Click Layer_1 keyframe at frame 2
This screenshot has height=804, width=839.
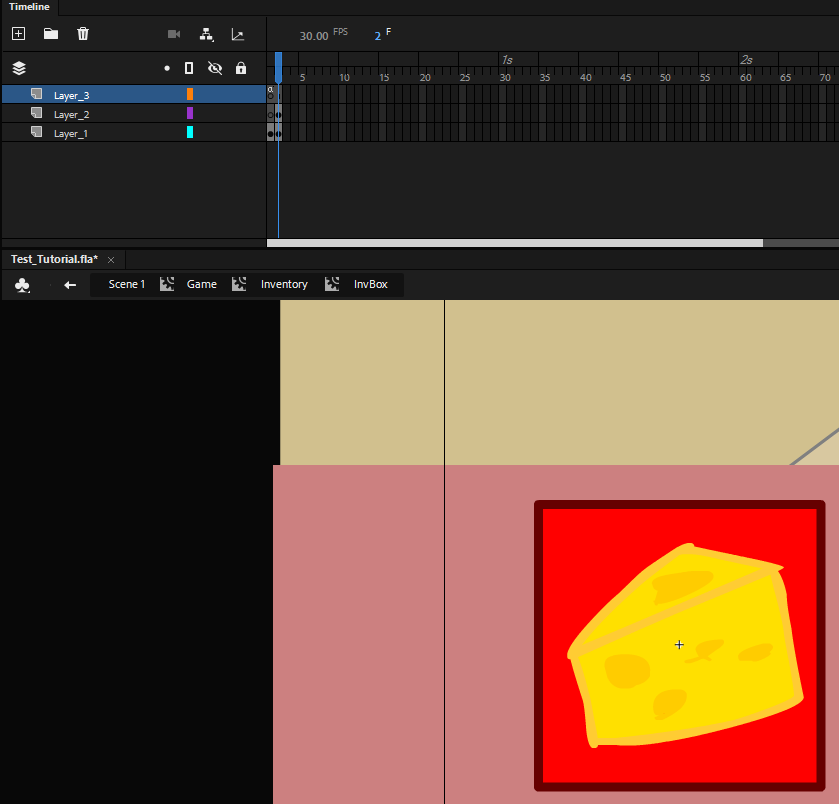coord(278,134)
